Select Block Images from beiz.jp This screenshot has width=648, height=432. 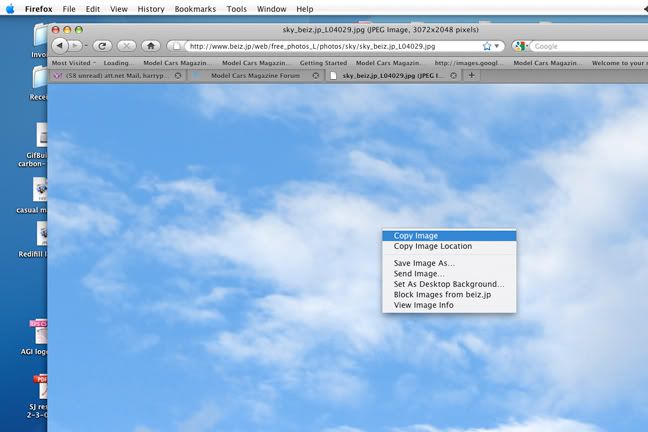[449, 295]
